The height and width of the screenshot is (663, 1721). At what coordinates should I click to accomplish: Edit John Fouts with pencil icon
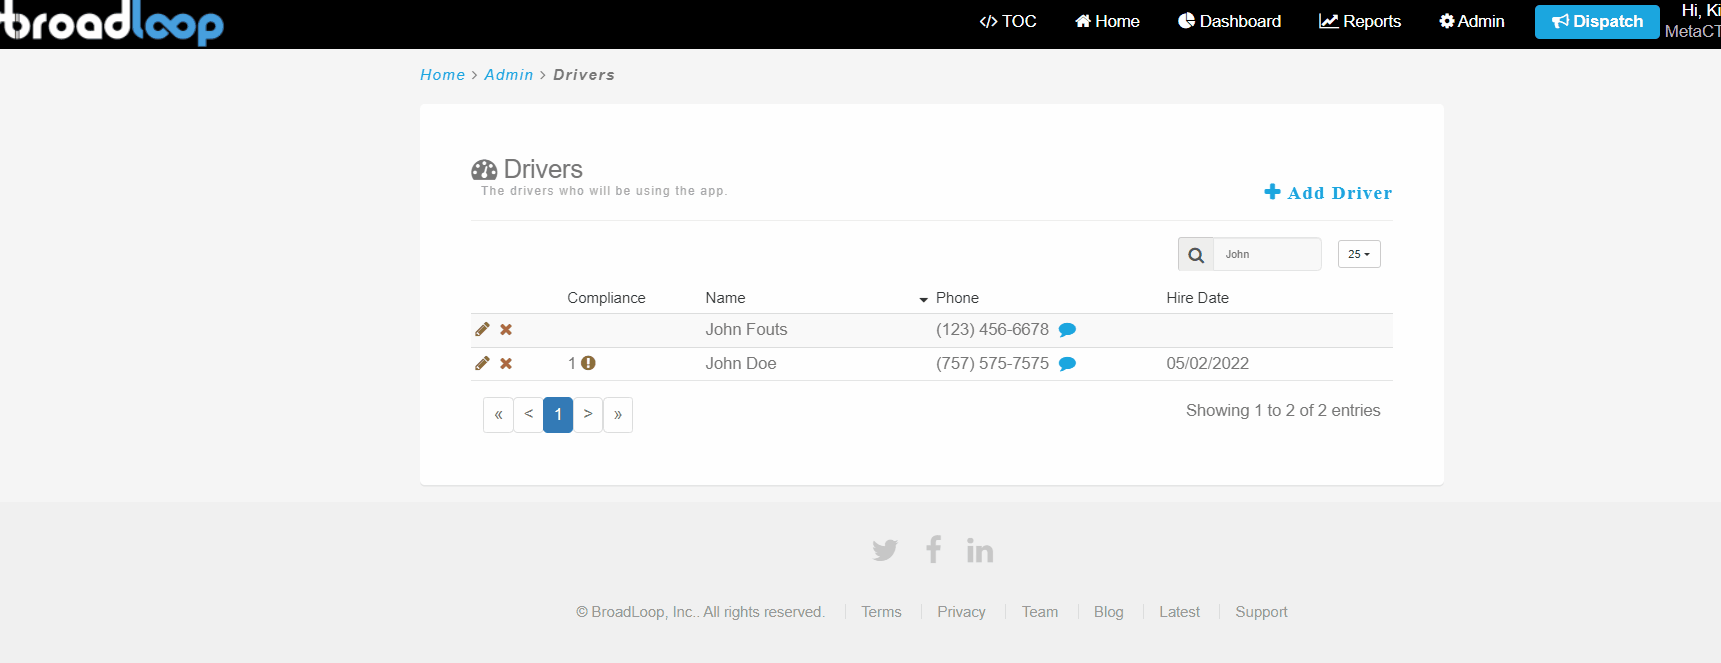click(x=482, y=329)
